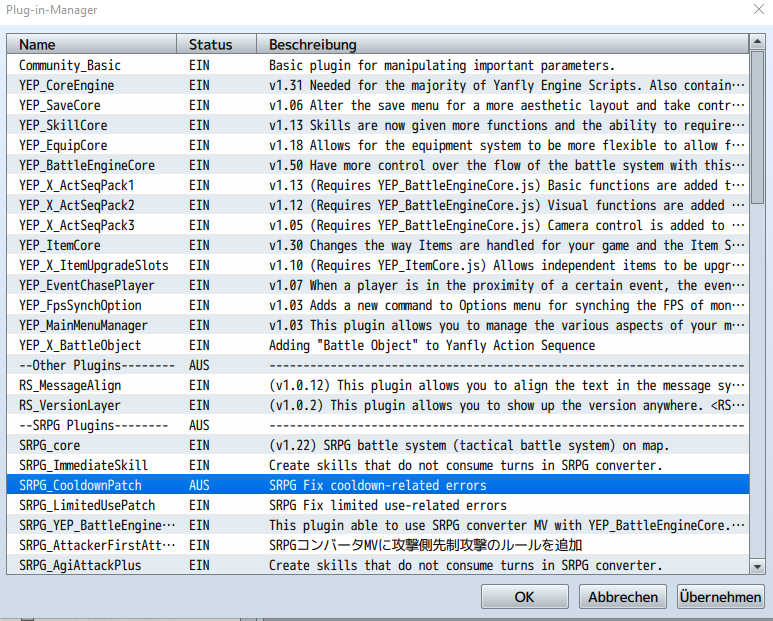Screen dimensions: 773x621
Task: Select the YEP_SkillCore plugin
Action: tap(378, 125)
